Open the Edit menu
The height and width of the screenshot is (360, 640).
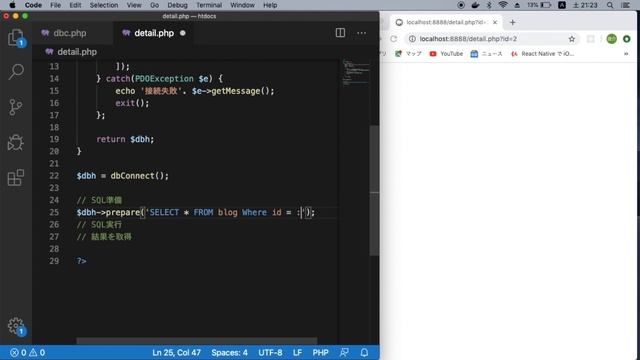pyautogui.click(x=75, y=5)
